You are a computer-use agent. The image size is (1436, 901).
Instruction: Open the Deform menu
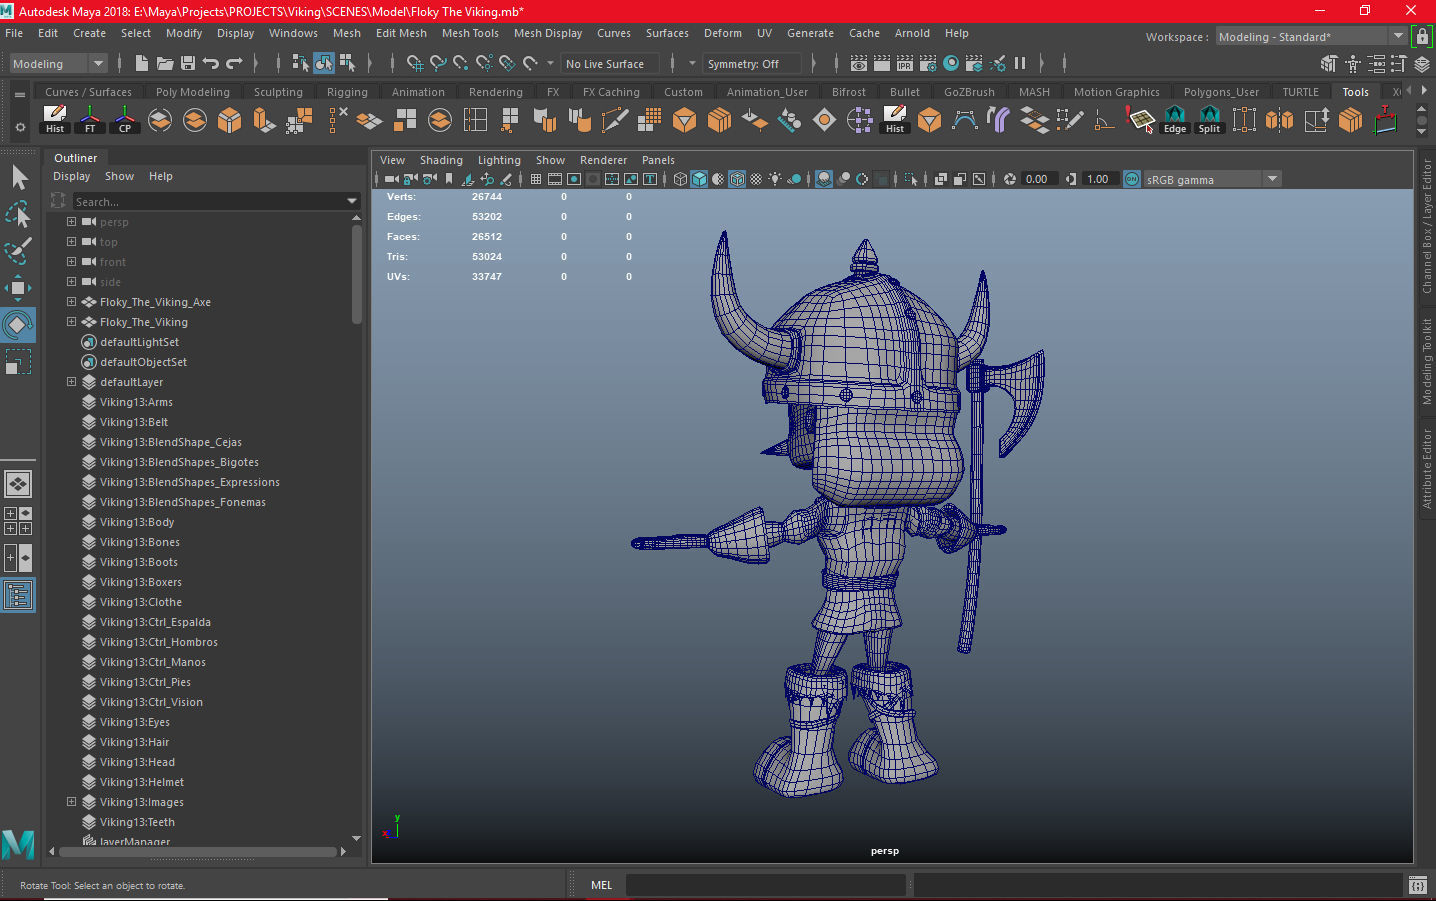722,33
